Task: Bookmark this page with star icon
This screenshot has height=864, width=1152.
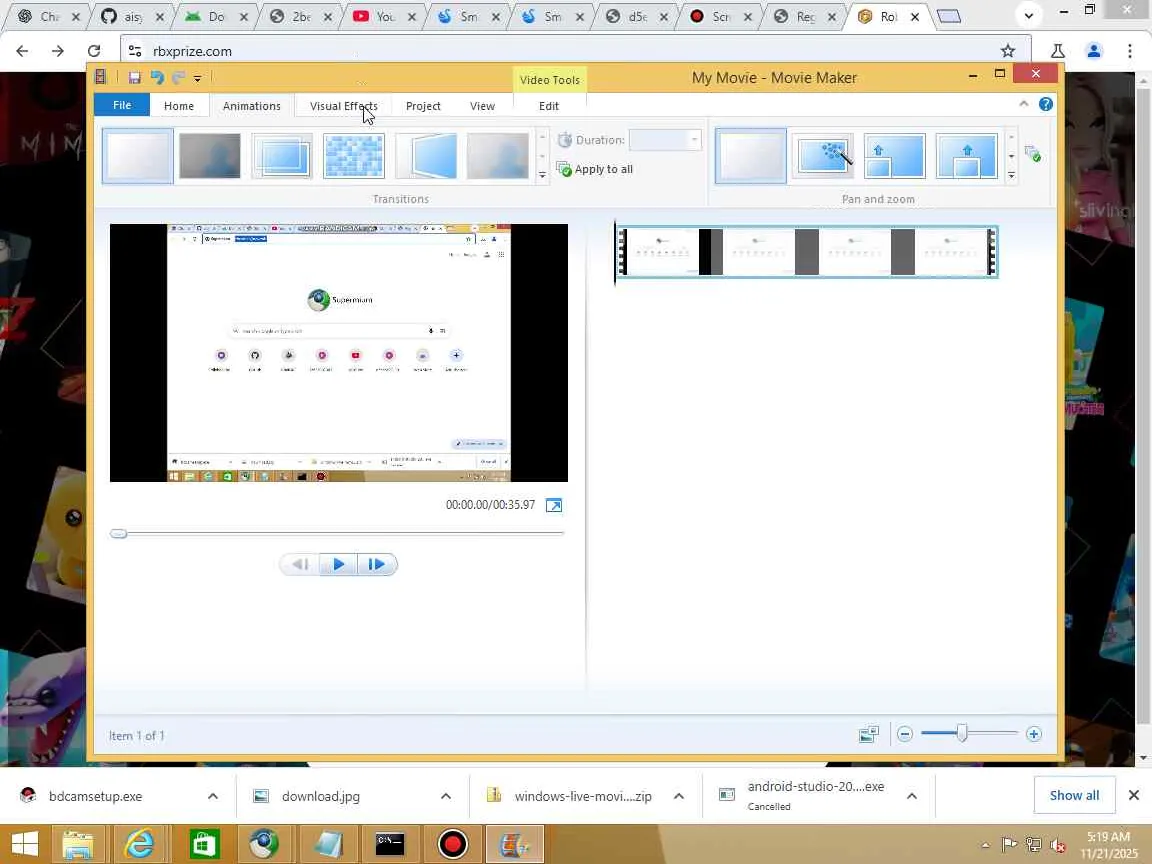Action: point(1007,51)
